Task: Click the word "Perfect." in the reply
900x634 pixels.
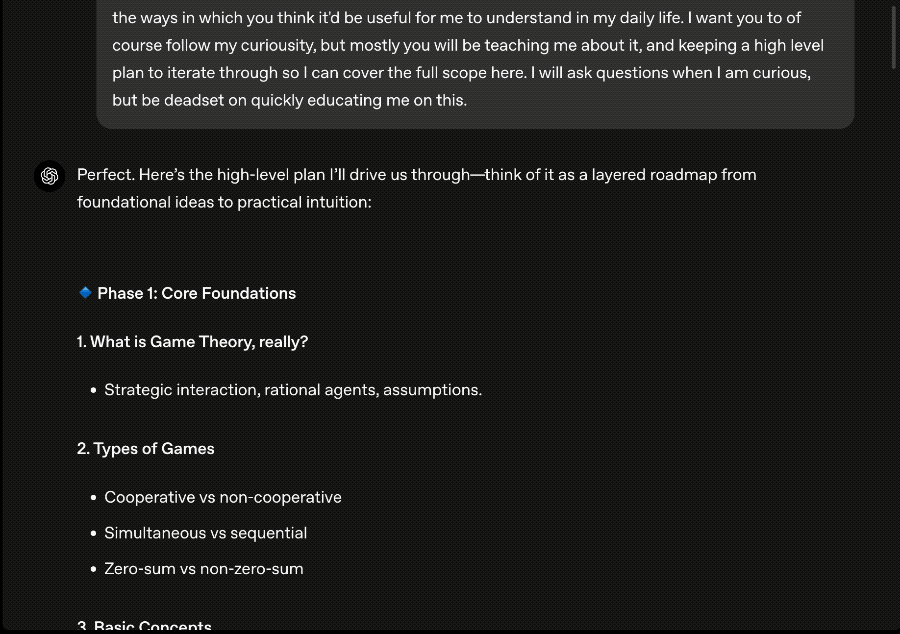Action: (x=106, y=174)
